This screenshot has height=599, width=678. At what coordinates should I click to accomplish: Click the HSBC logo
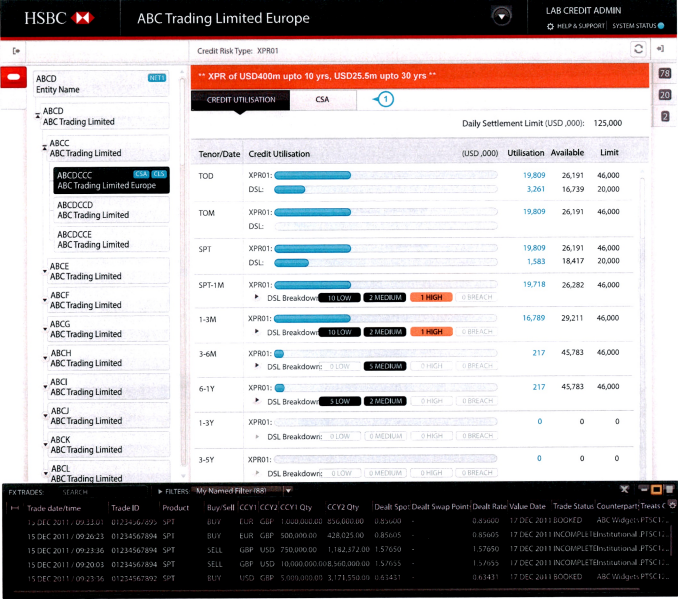coord(59,18)
